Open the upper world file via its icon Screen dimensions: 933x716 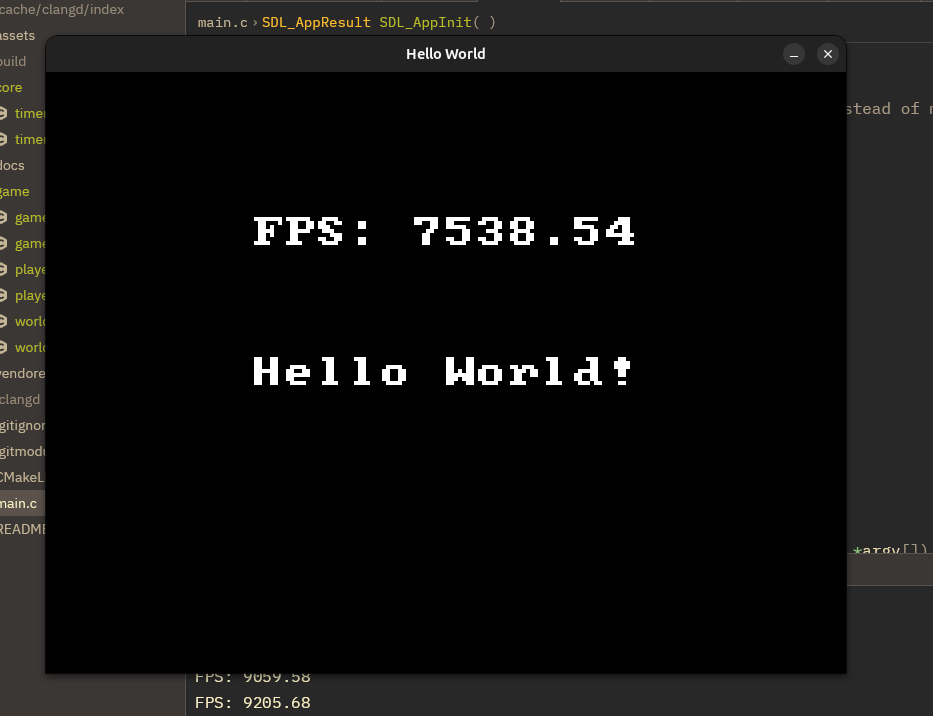pyautogui.click(x=4, y=321)
